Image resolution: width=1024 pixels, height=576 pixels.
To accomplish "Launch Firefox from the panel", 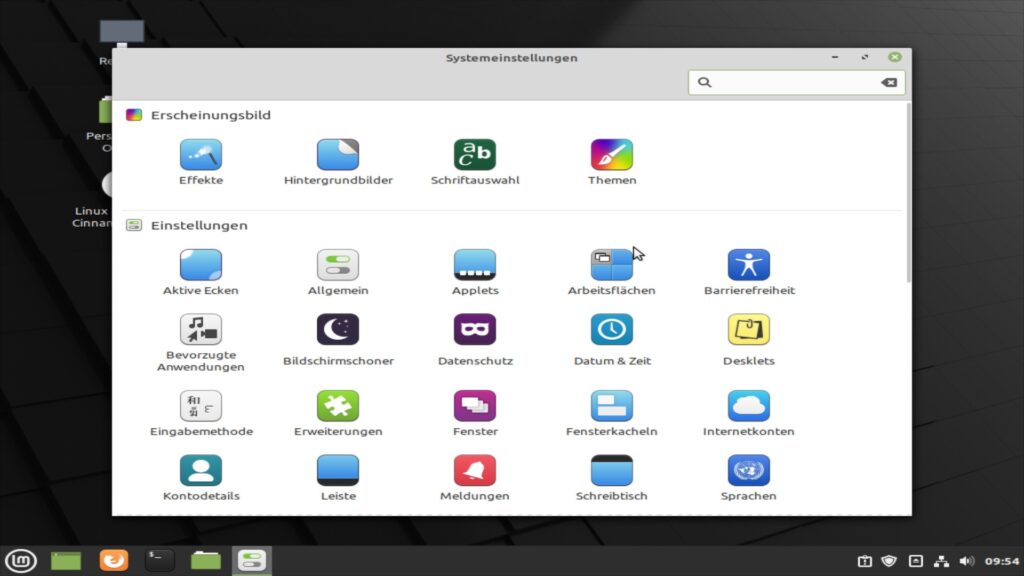I will [114, 560].
